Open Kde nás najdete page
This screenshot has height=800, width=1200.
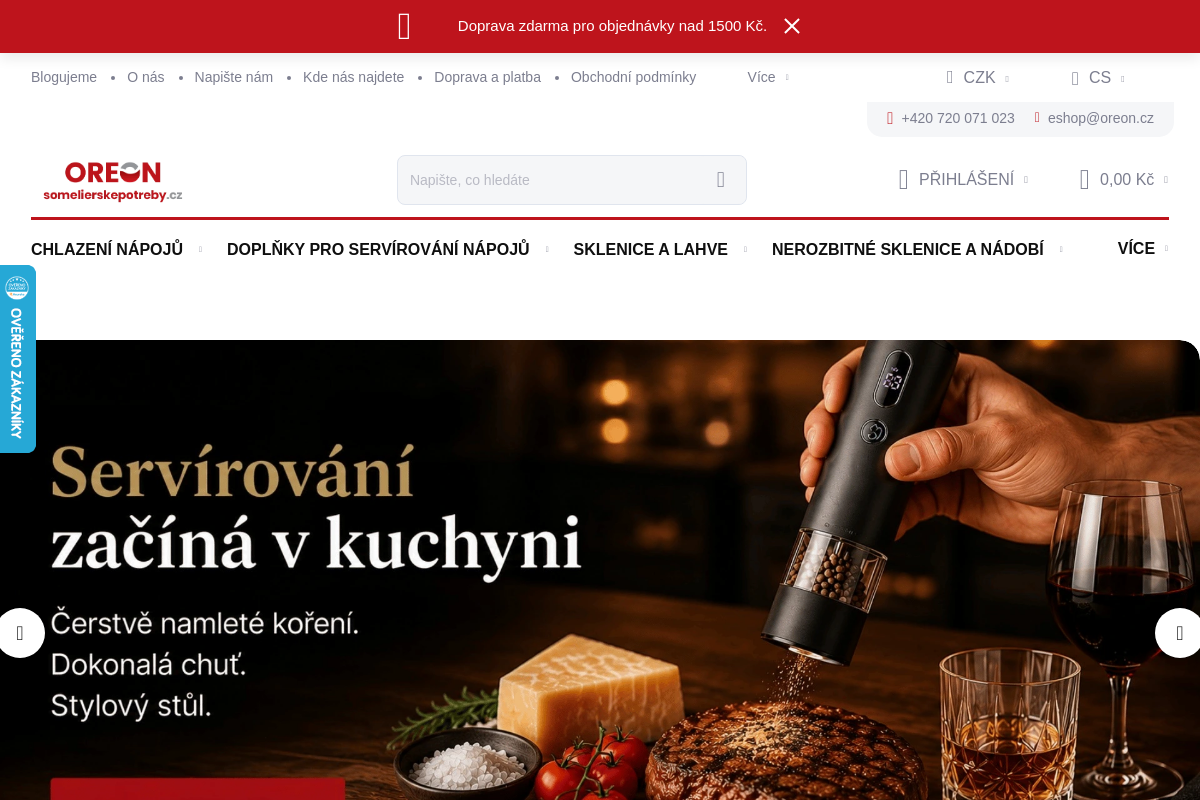pos(353,77)
